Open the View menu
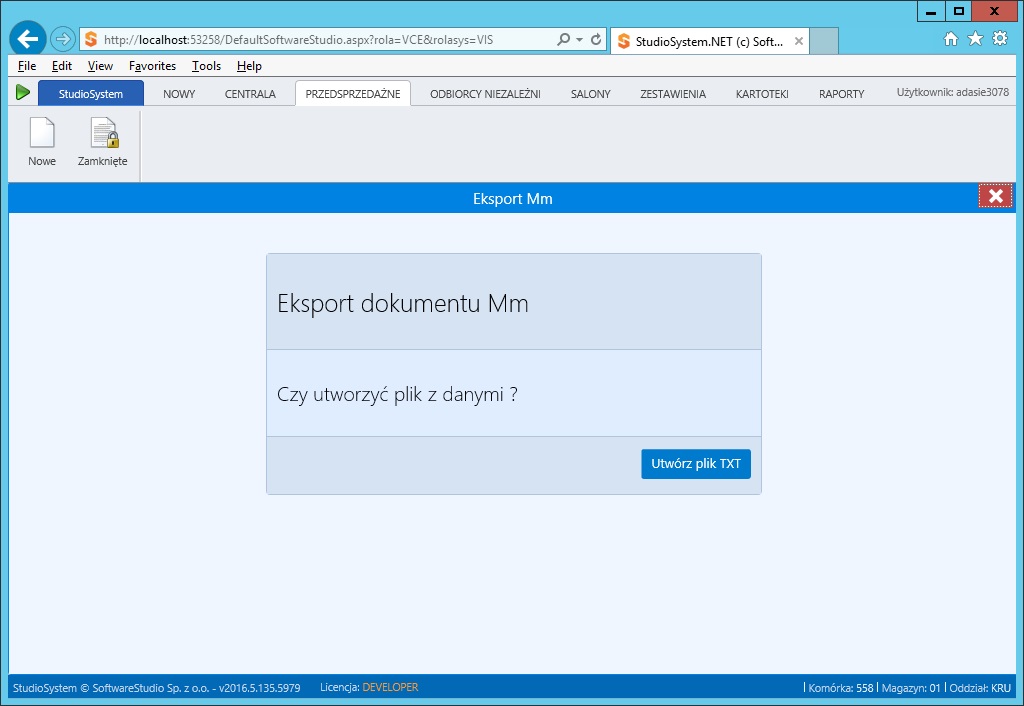 point(100,66)
